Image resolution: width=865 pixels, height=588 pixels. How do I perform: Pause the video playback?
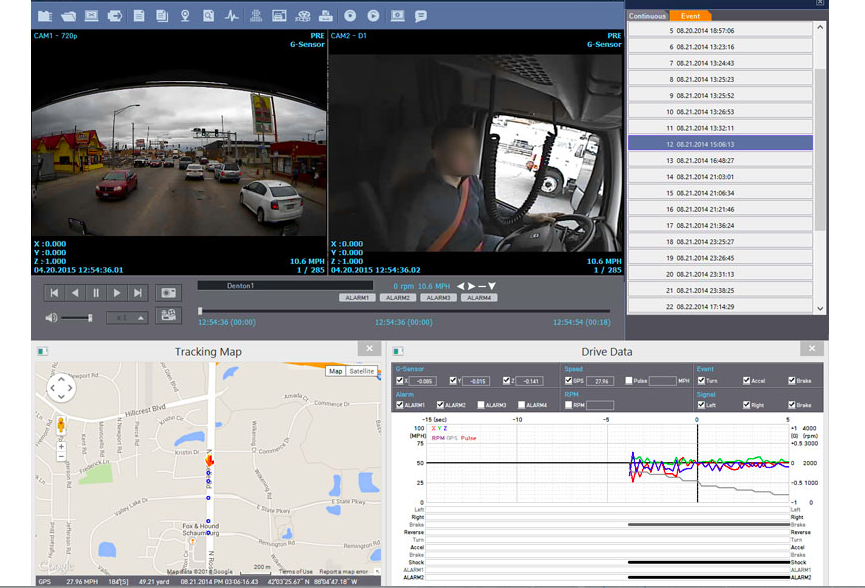pos(96,293)
